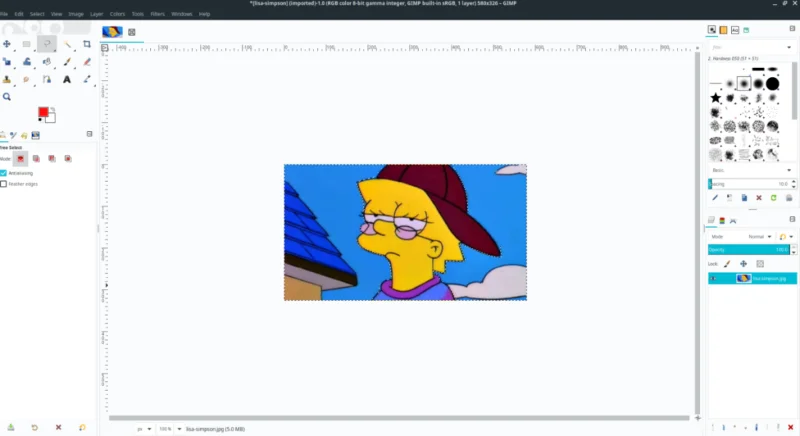Switch to Fonts tab in right dock
The width and height of the screenshot is (800, 436).
point(735,30)
